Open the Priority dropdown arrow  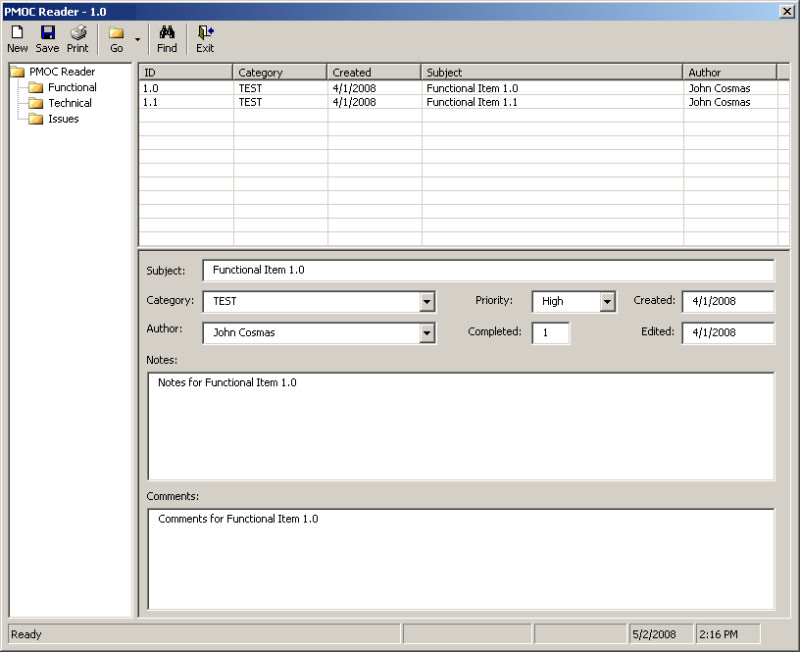coord(607,302)
